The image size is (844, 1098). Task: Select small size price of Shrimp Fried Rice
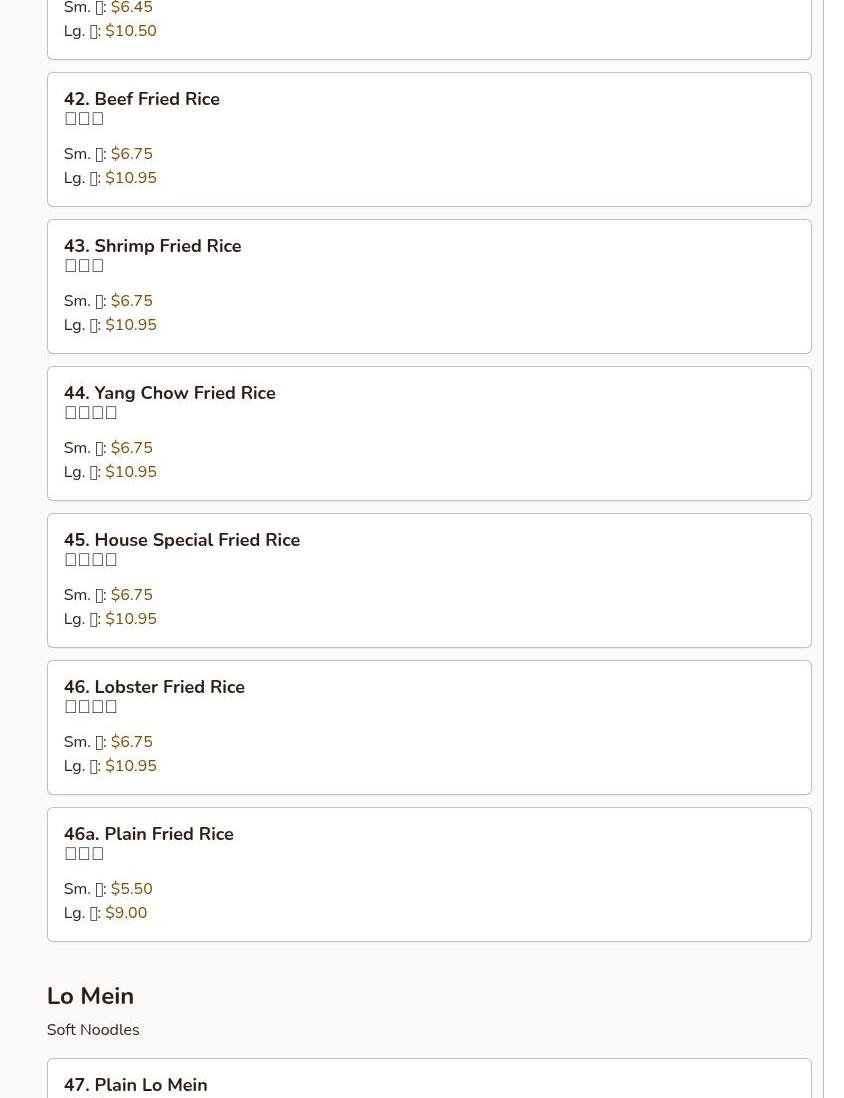pyautogui.click(x=132, y=301)
